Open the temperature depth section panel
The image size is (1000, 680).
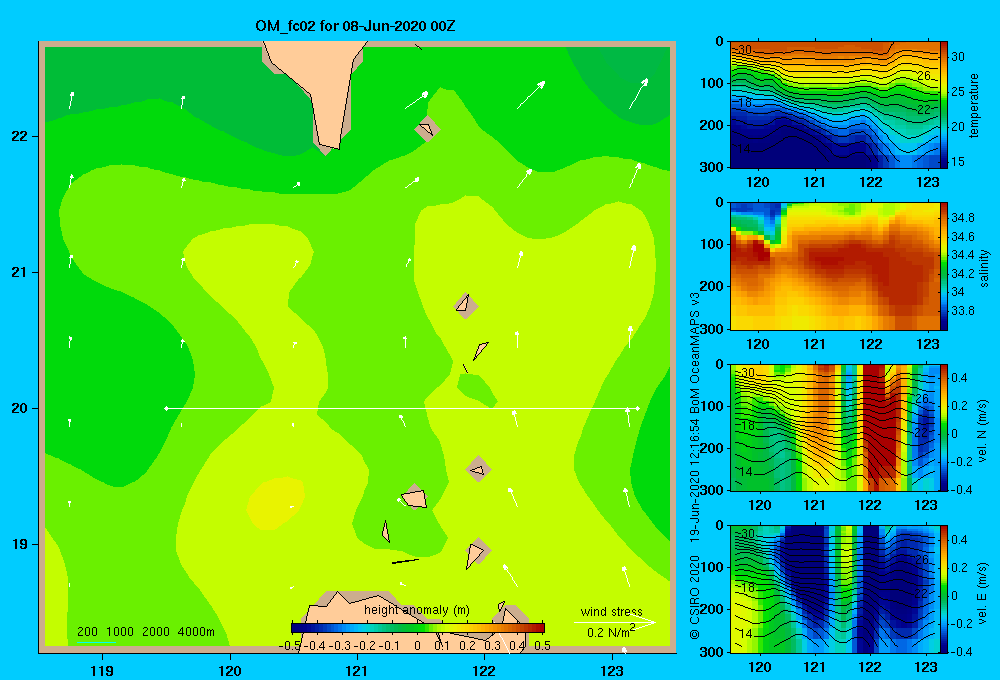(835, 105)
